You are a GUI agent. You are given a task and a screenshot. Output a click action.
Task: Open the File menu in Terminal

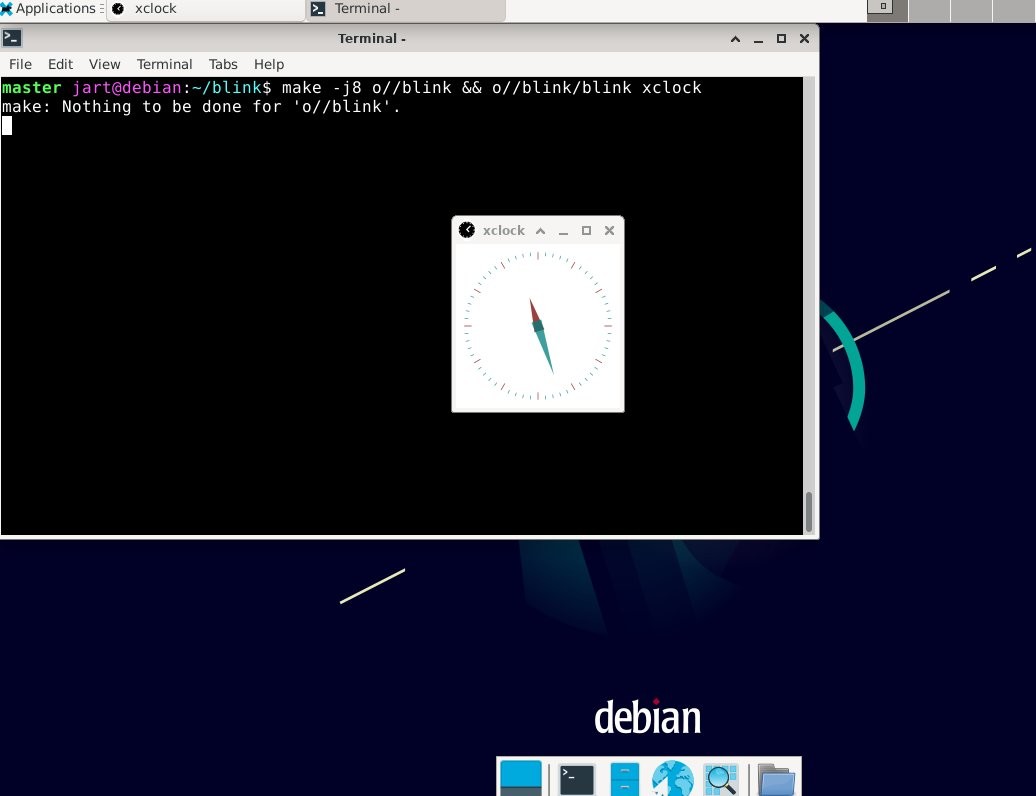[20, 64]
